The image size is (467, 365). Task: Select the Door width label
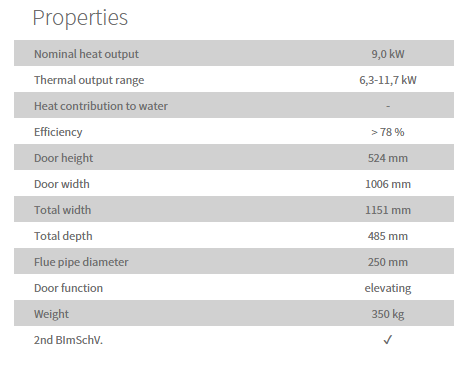point(62,184)
